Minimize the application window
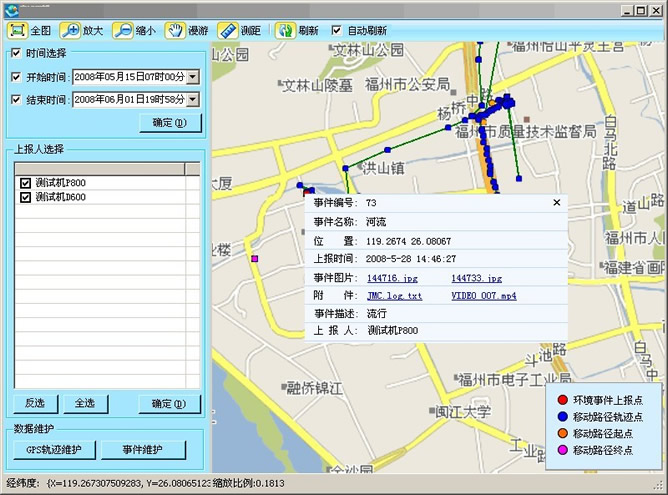This screenshot has height=495, width=668. point(626,11)
